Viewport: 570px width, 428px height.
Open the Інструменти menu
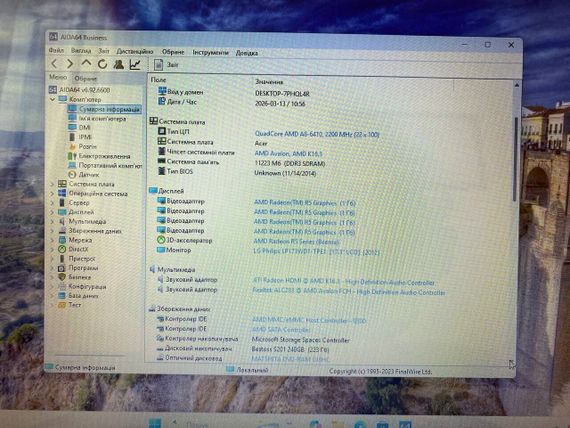[x=210, y=52]
